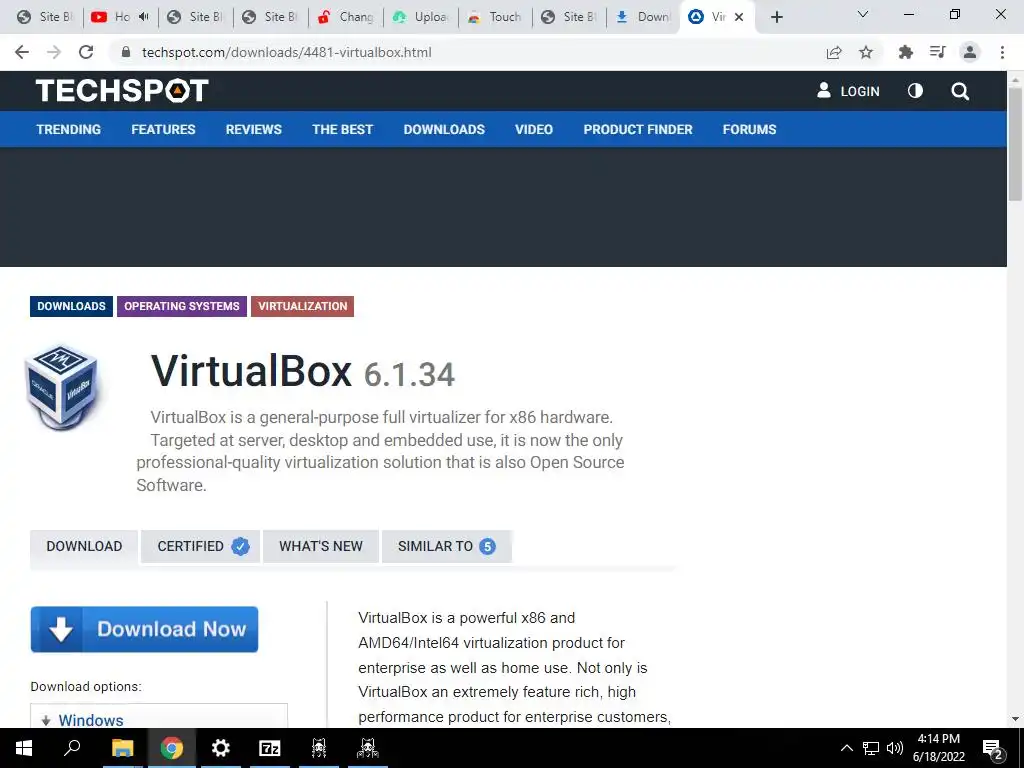1024x768 pixels.
Task: Click the share page icon in the address bar
Action: 834,52
